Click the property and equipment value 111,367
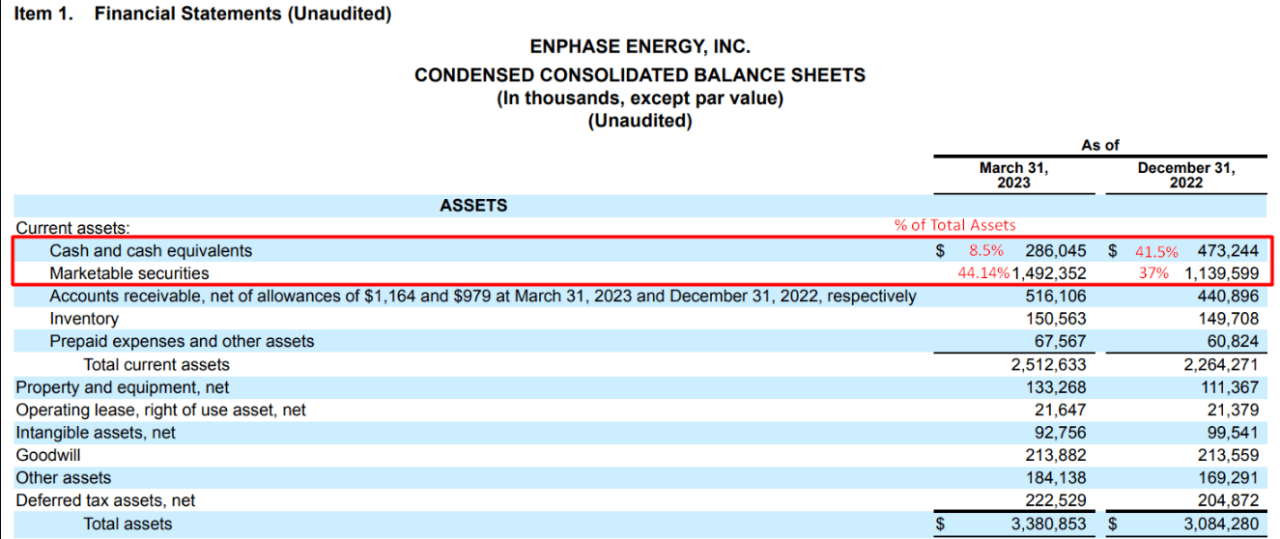 pyautogui.click(x=1227, y=388)
